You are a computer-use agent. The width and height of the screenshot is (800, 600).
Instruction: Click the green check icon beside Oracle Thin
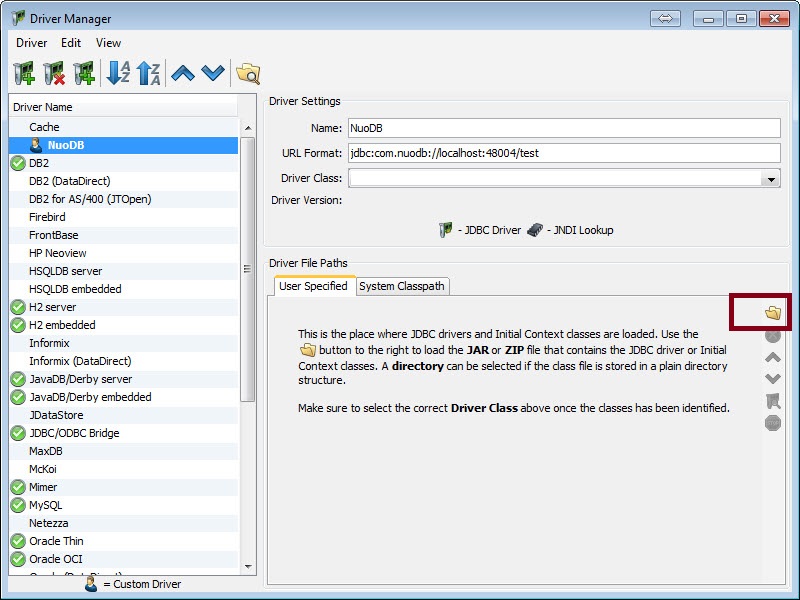point(18,541)
